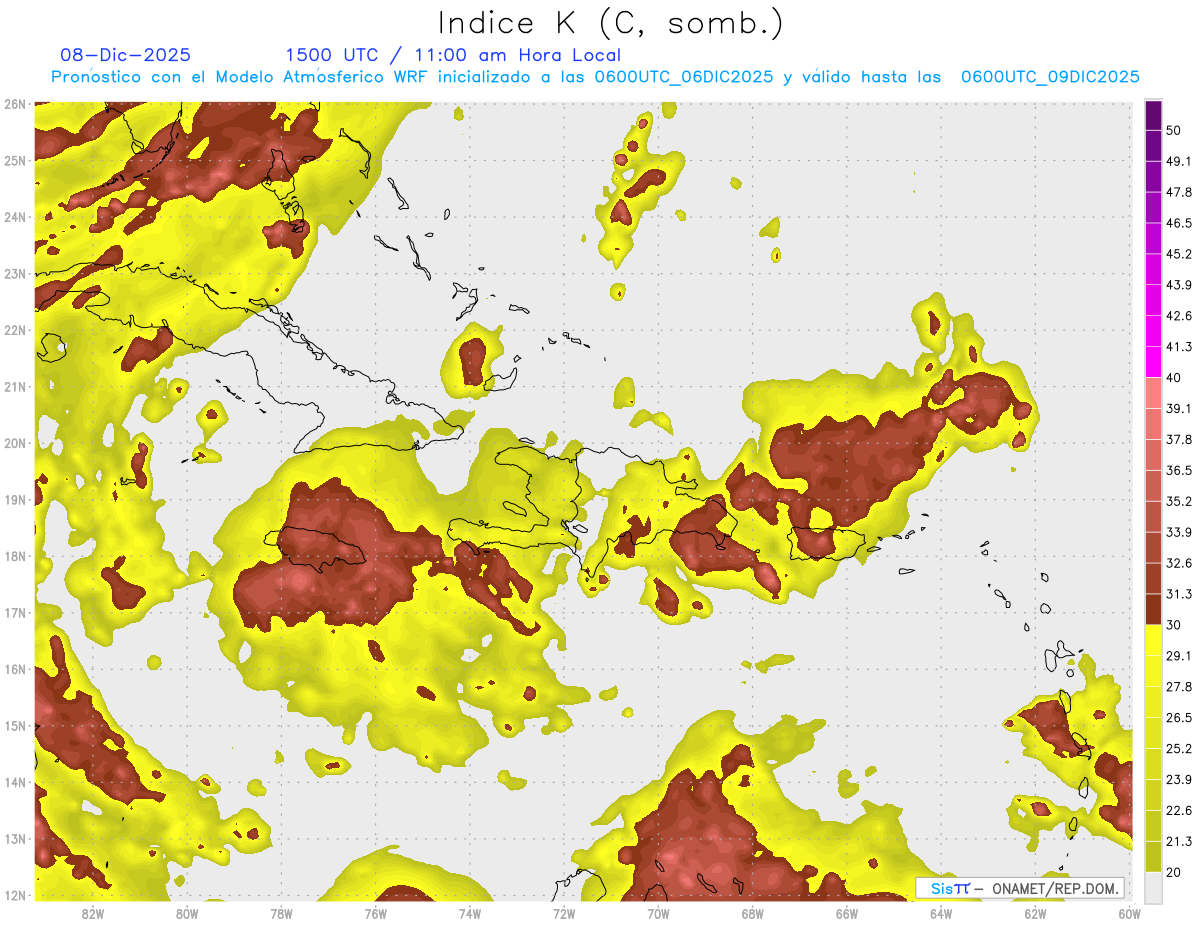1200x927 pixels.
Task: Pick the dark brown legend swatch between 30 and 31.3
Action: 1153,609
